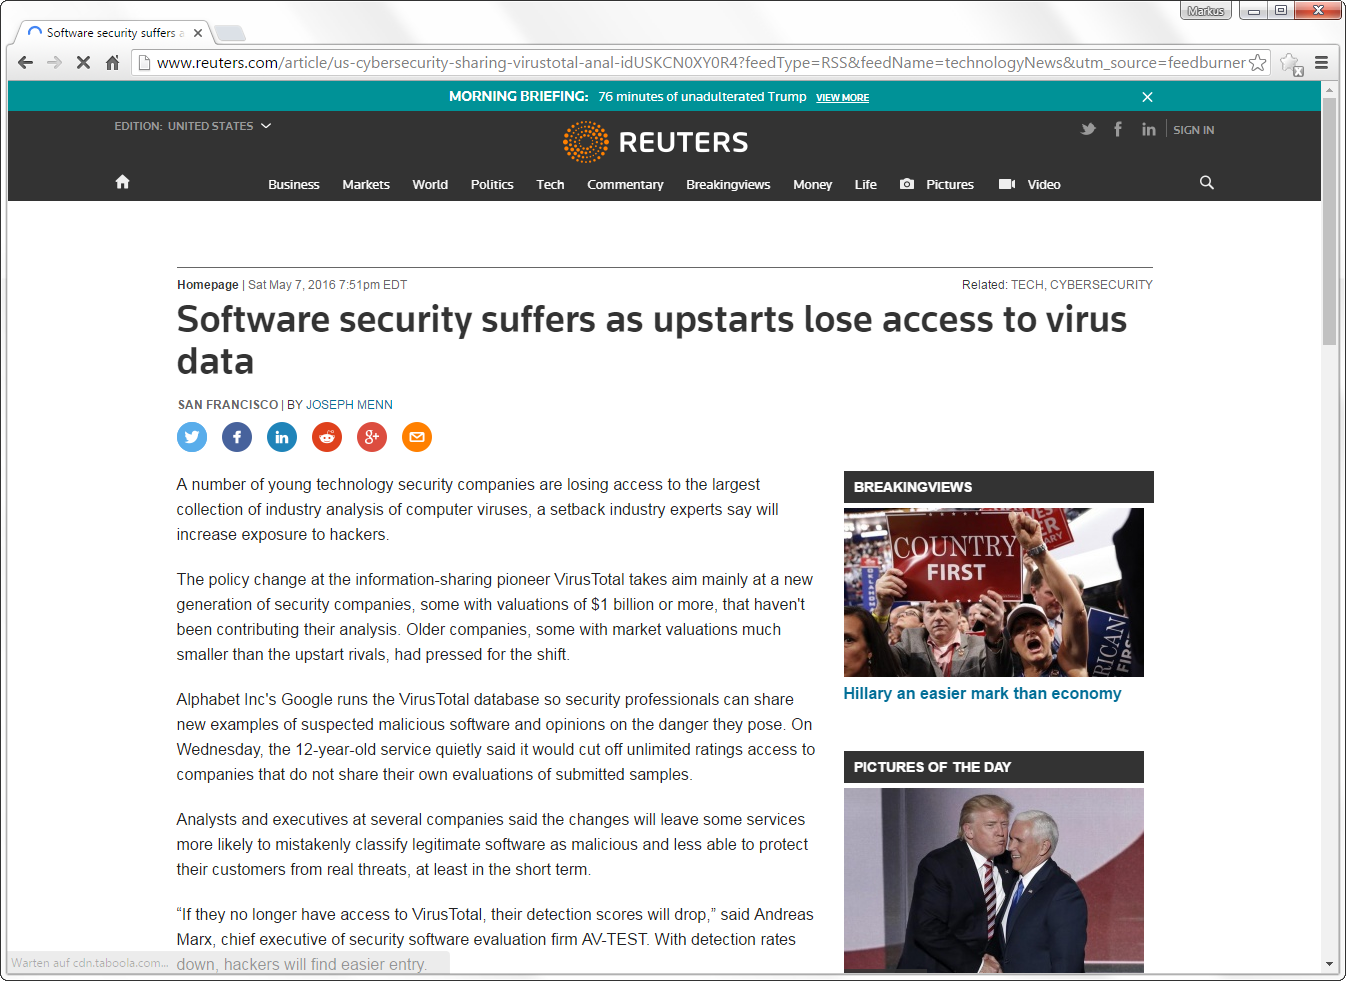
Task: Open Country First Breakingviews thumbnail
Action: click(994, 592)
